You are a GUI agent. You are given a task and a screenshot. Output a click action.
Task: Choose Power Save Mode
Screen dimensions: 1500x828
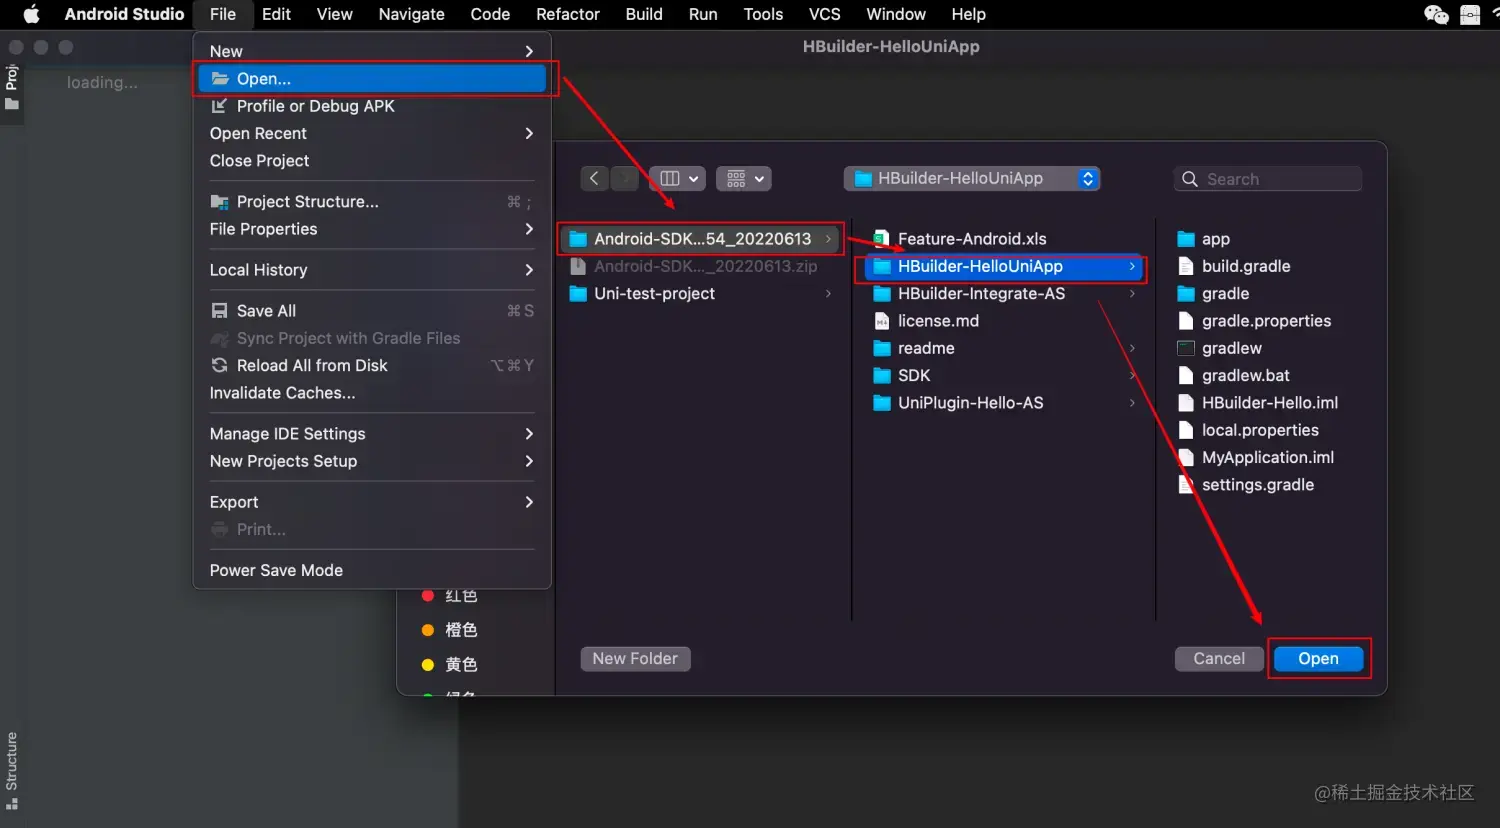(x=372, y=570)
